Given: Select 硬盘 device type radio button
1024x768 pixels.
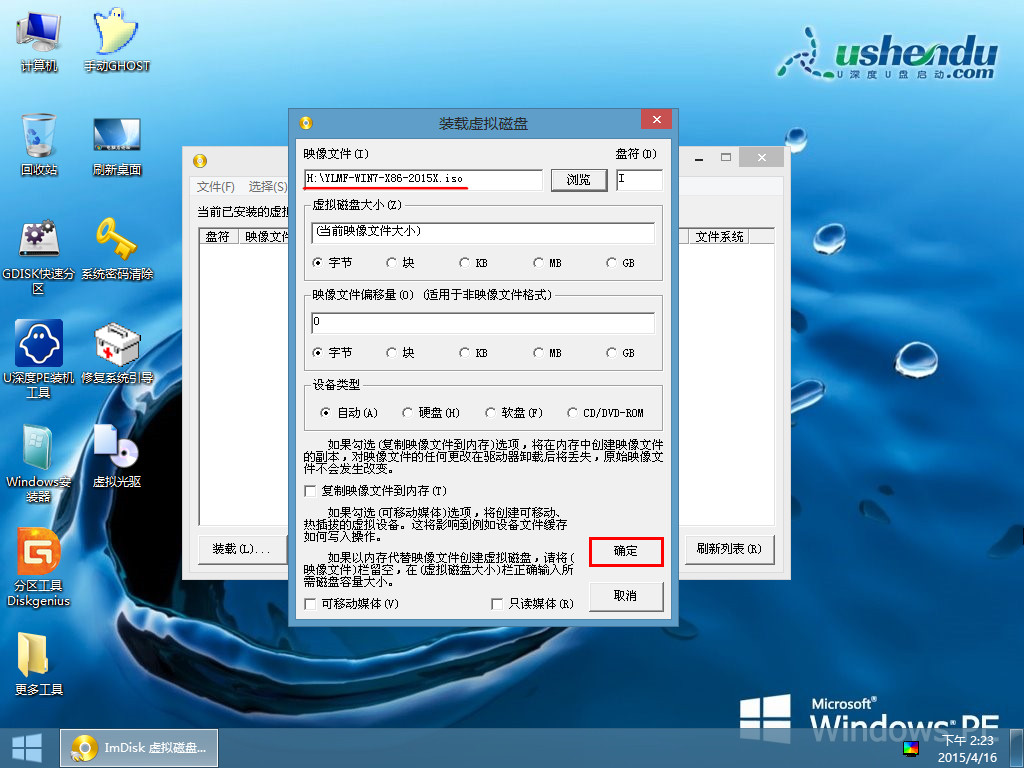Looking at the screenshot, I should coord(407,412).
